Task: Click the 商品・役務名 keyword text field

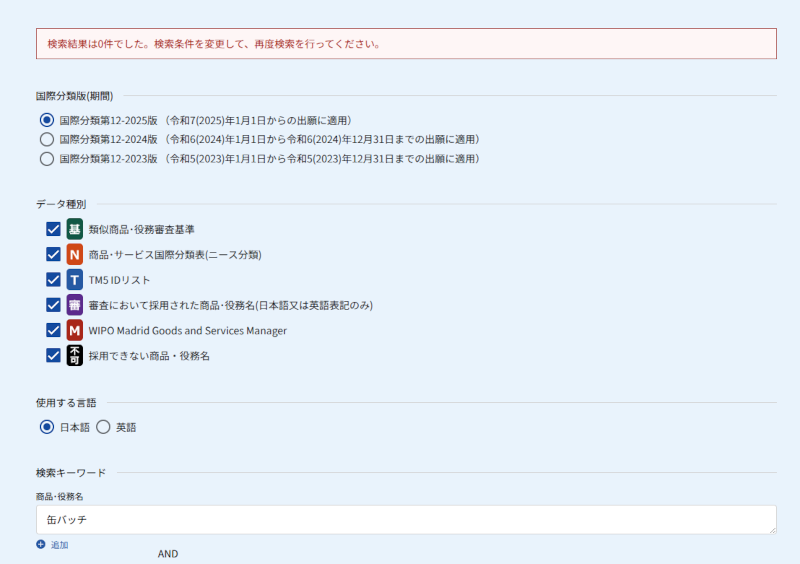Action: 405,519
